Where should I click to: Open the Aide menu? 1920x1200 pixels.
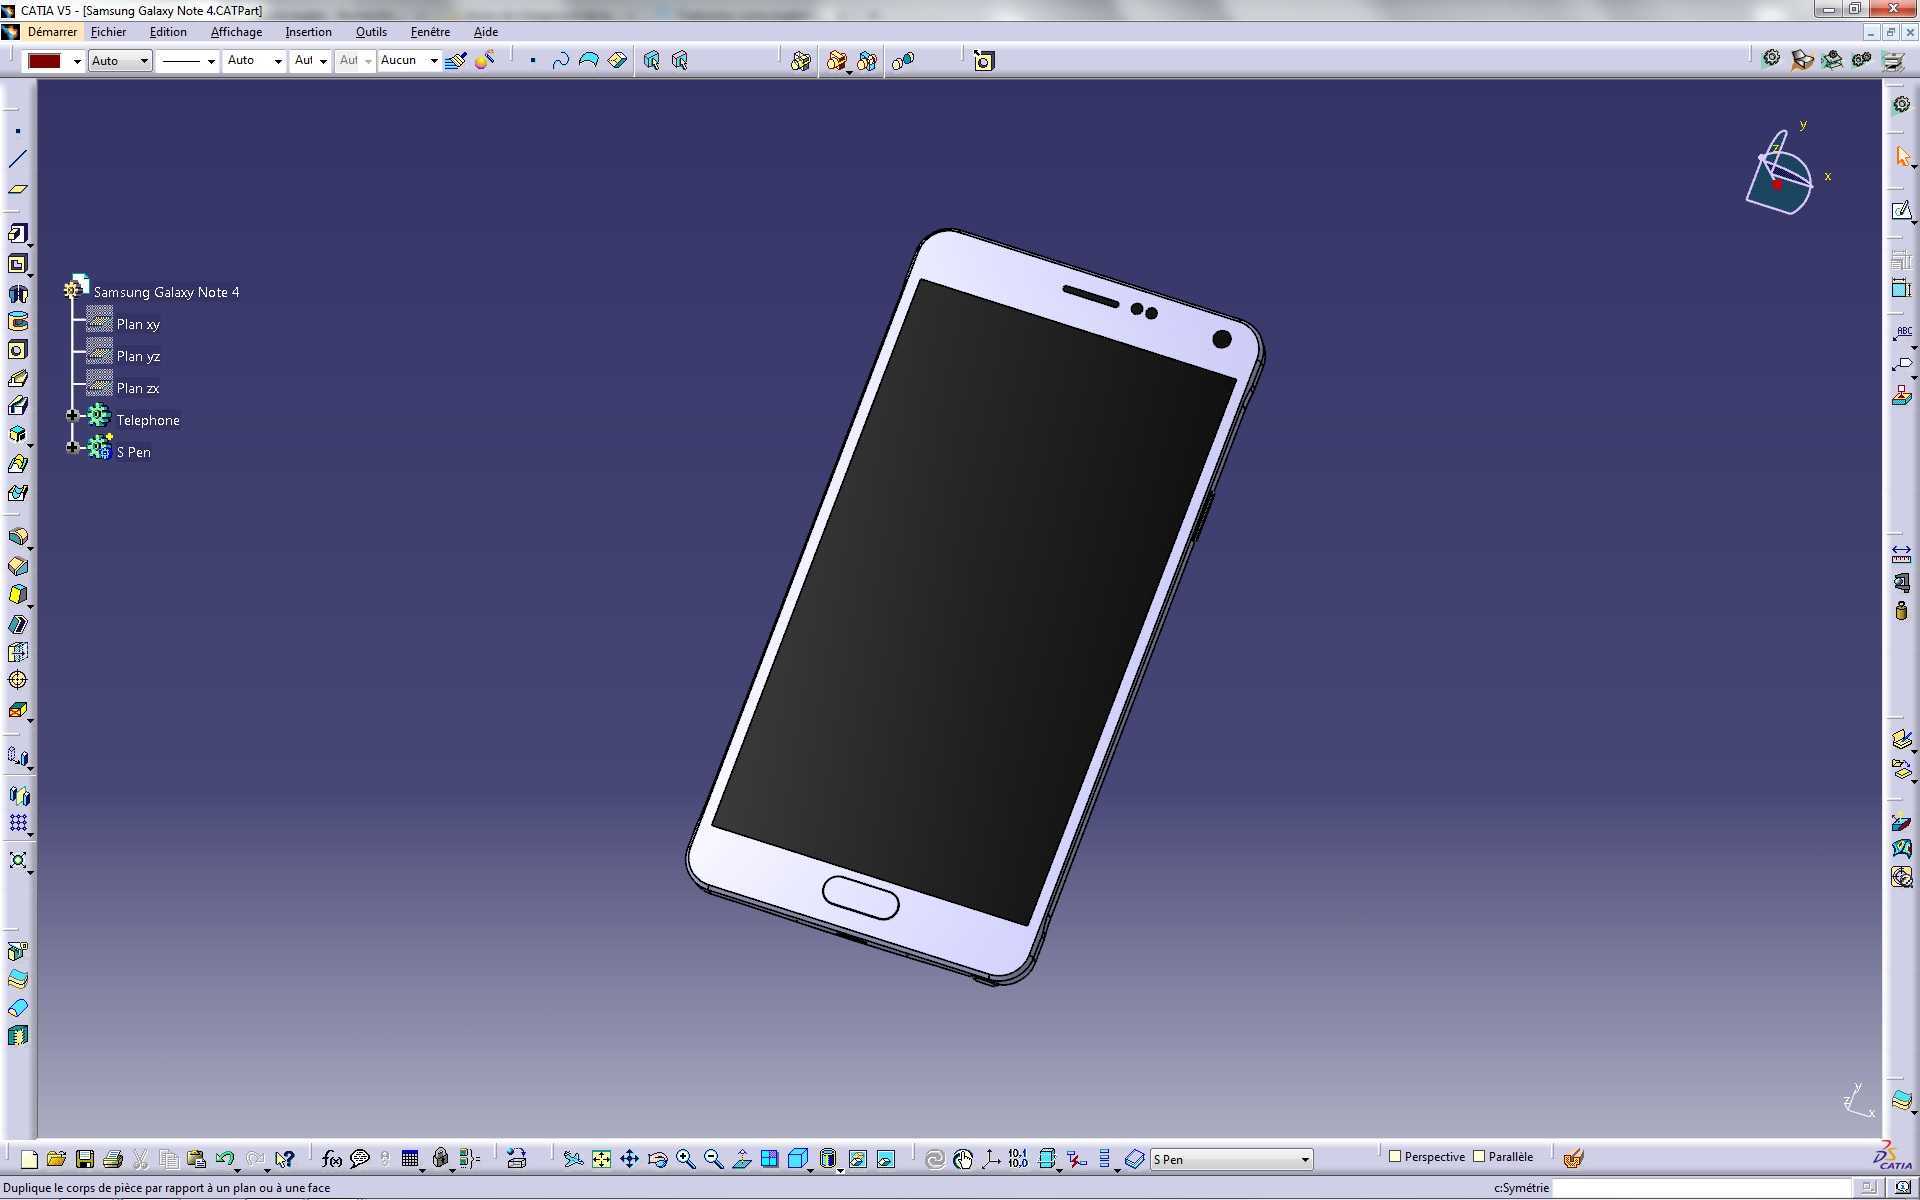[x=485, y=32]
